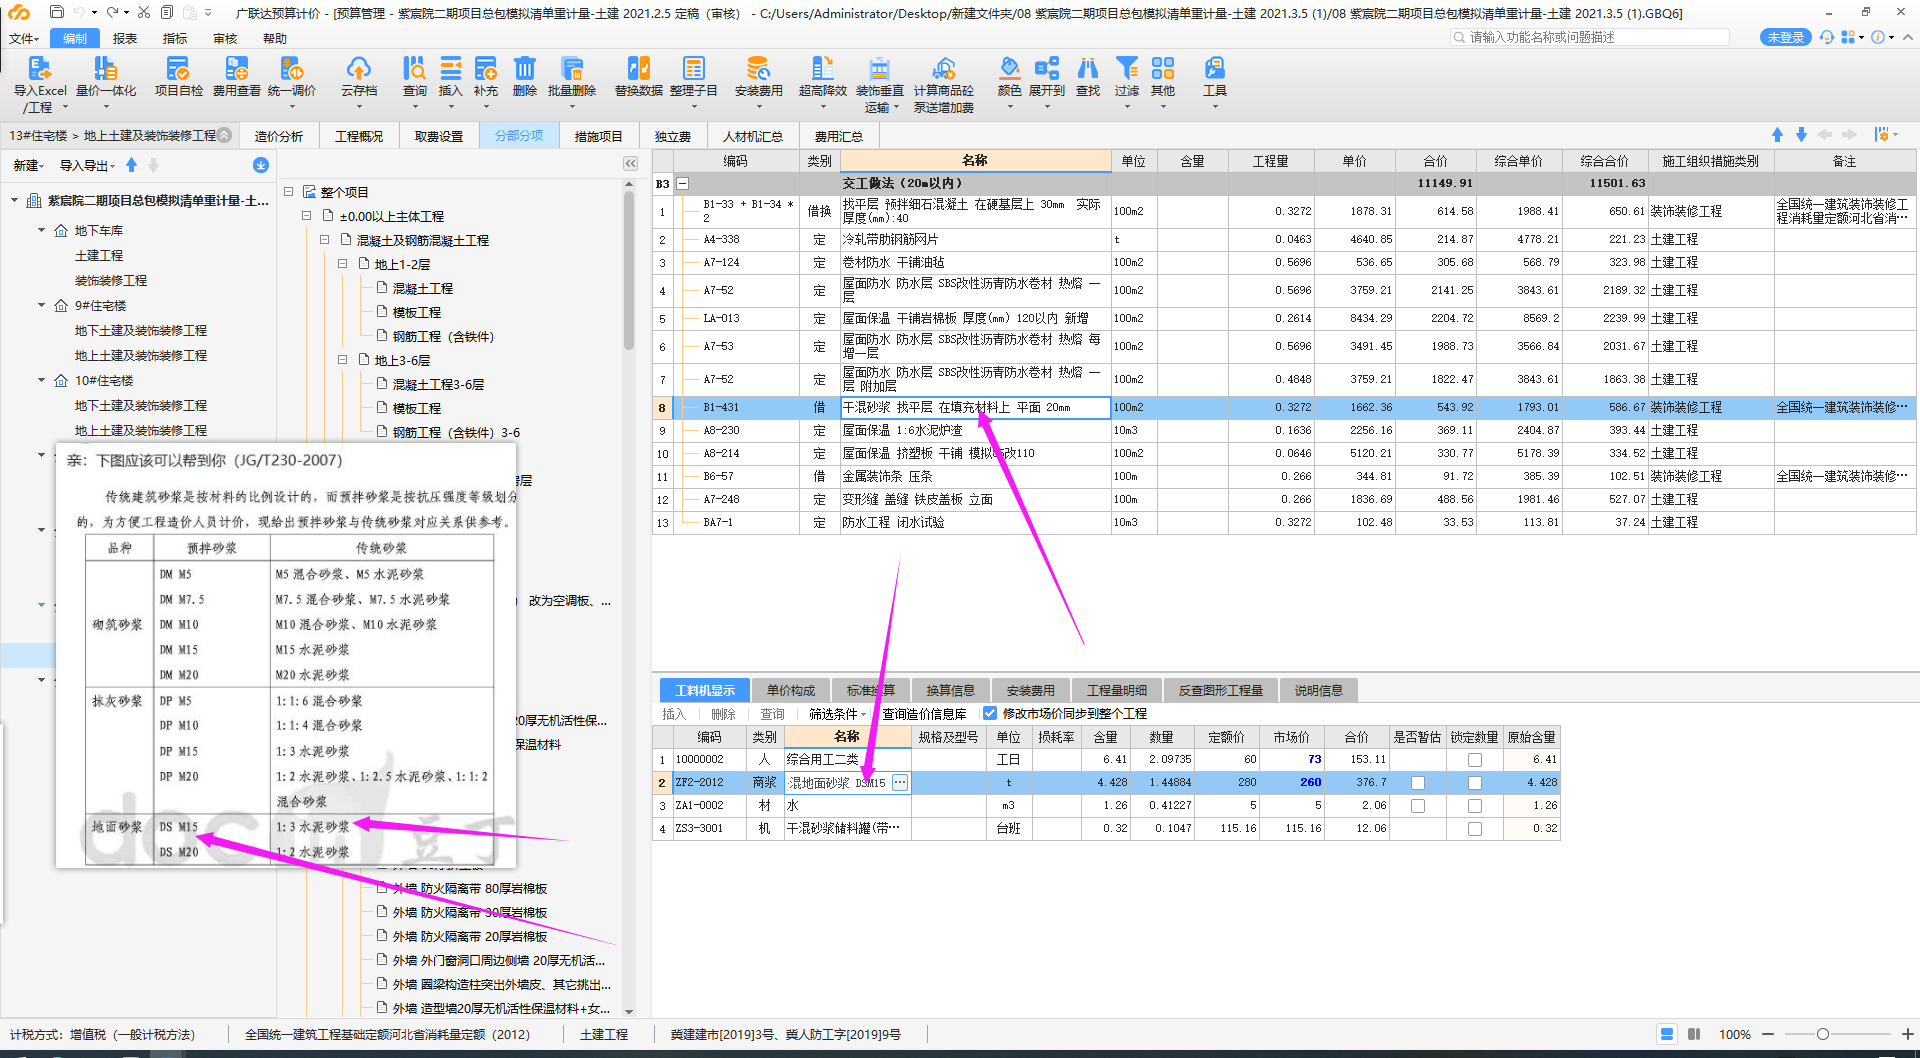The height and width of the screenshot is (1058, 1920).
Task: Switch to the 人材机汇总 tab
Action: click(752, 136)
